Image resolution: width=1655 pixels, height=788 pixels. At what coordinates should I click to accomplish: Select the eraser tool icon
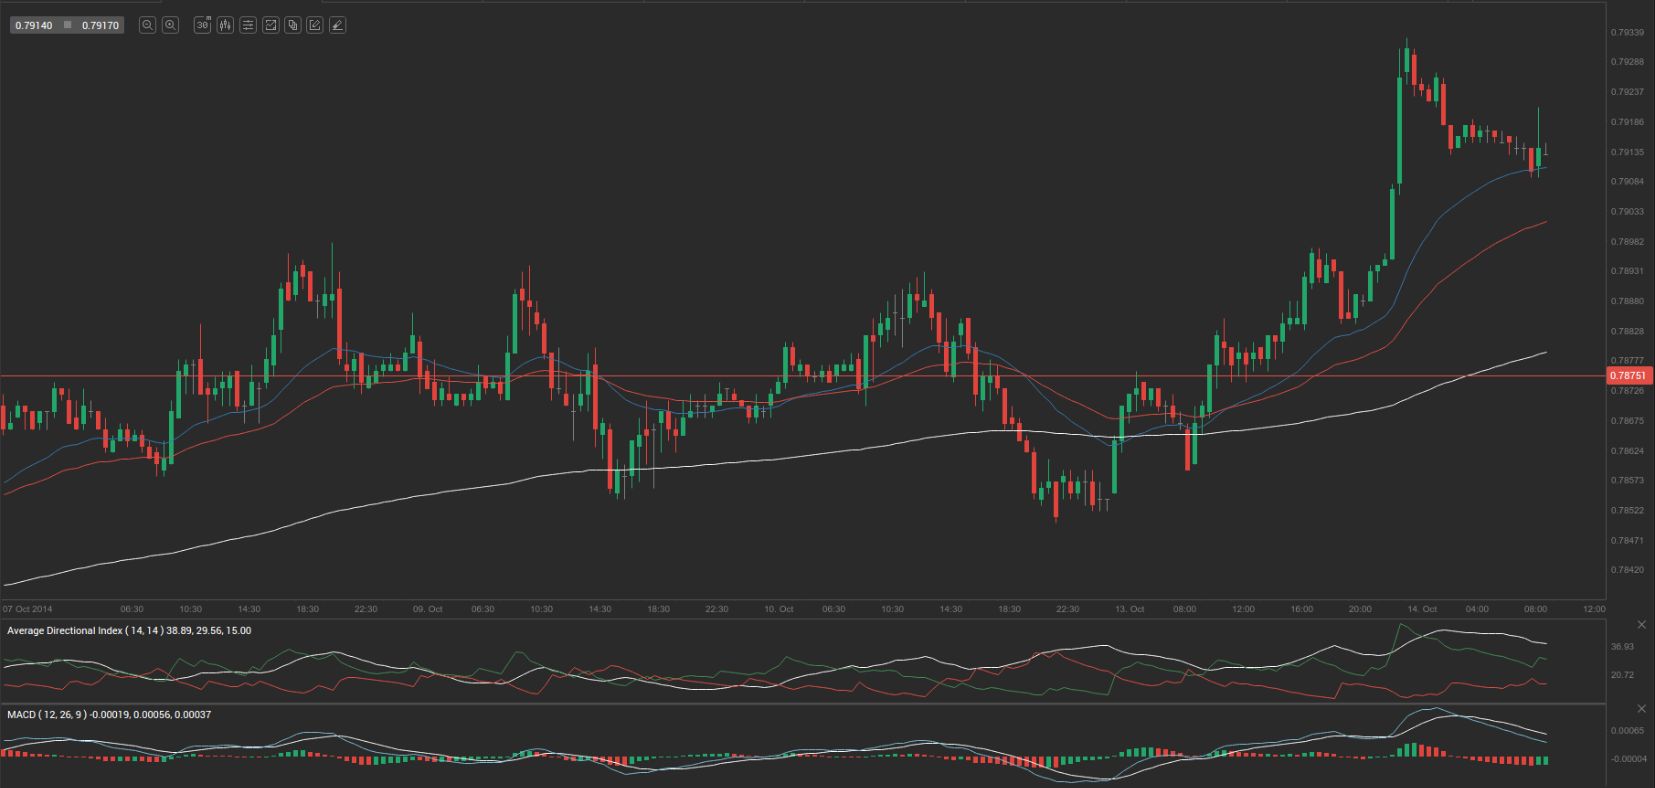(x=338, y=25)
